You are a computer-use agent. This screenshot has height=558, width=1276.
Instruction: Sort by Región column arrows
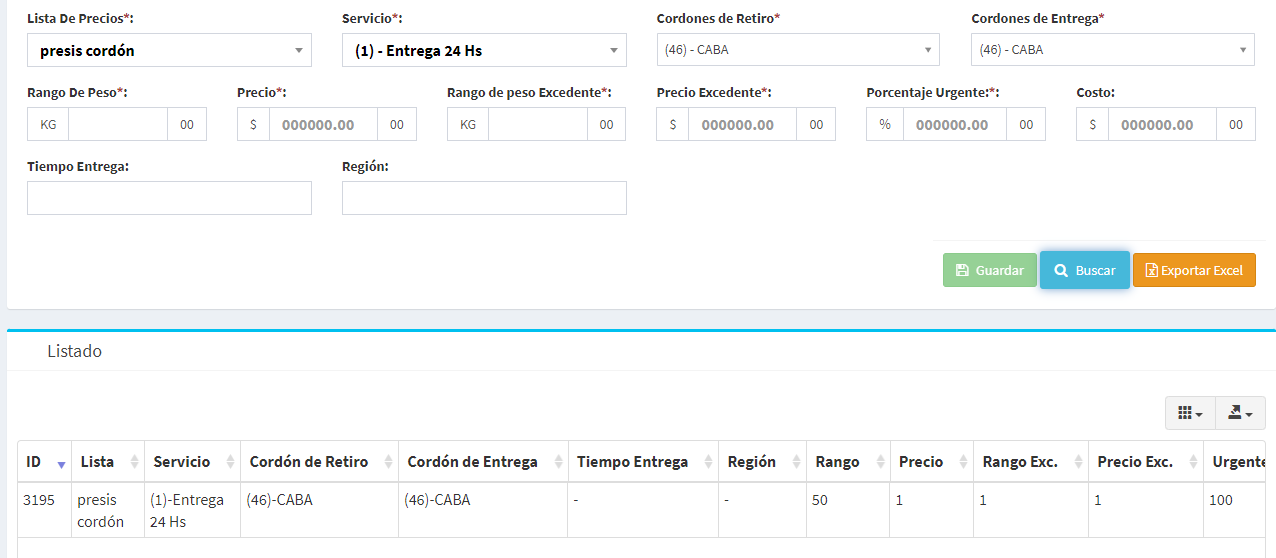pos(796,462)
